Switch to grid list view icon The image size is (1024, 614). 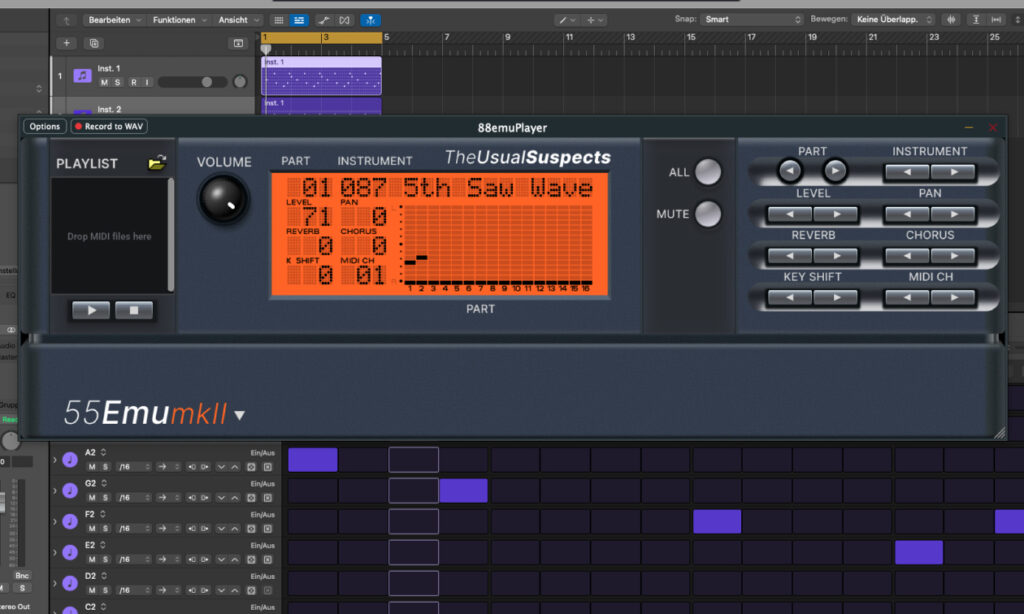point(279,20)
